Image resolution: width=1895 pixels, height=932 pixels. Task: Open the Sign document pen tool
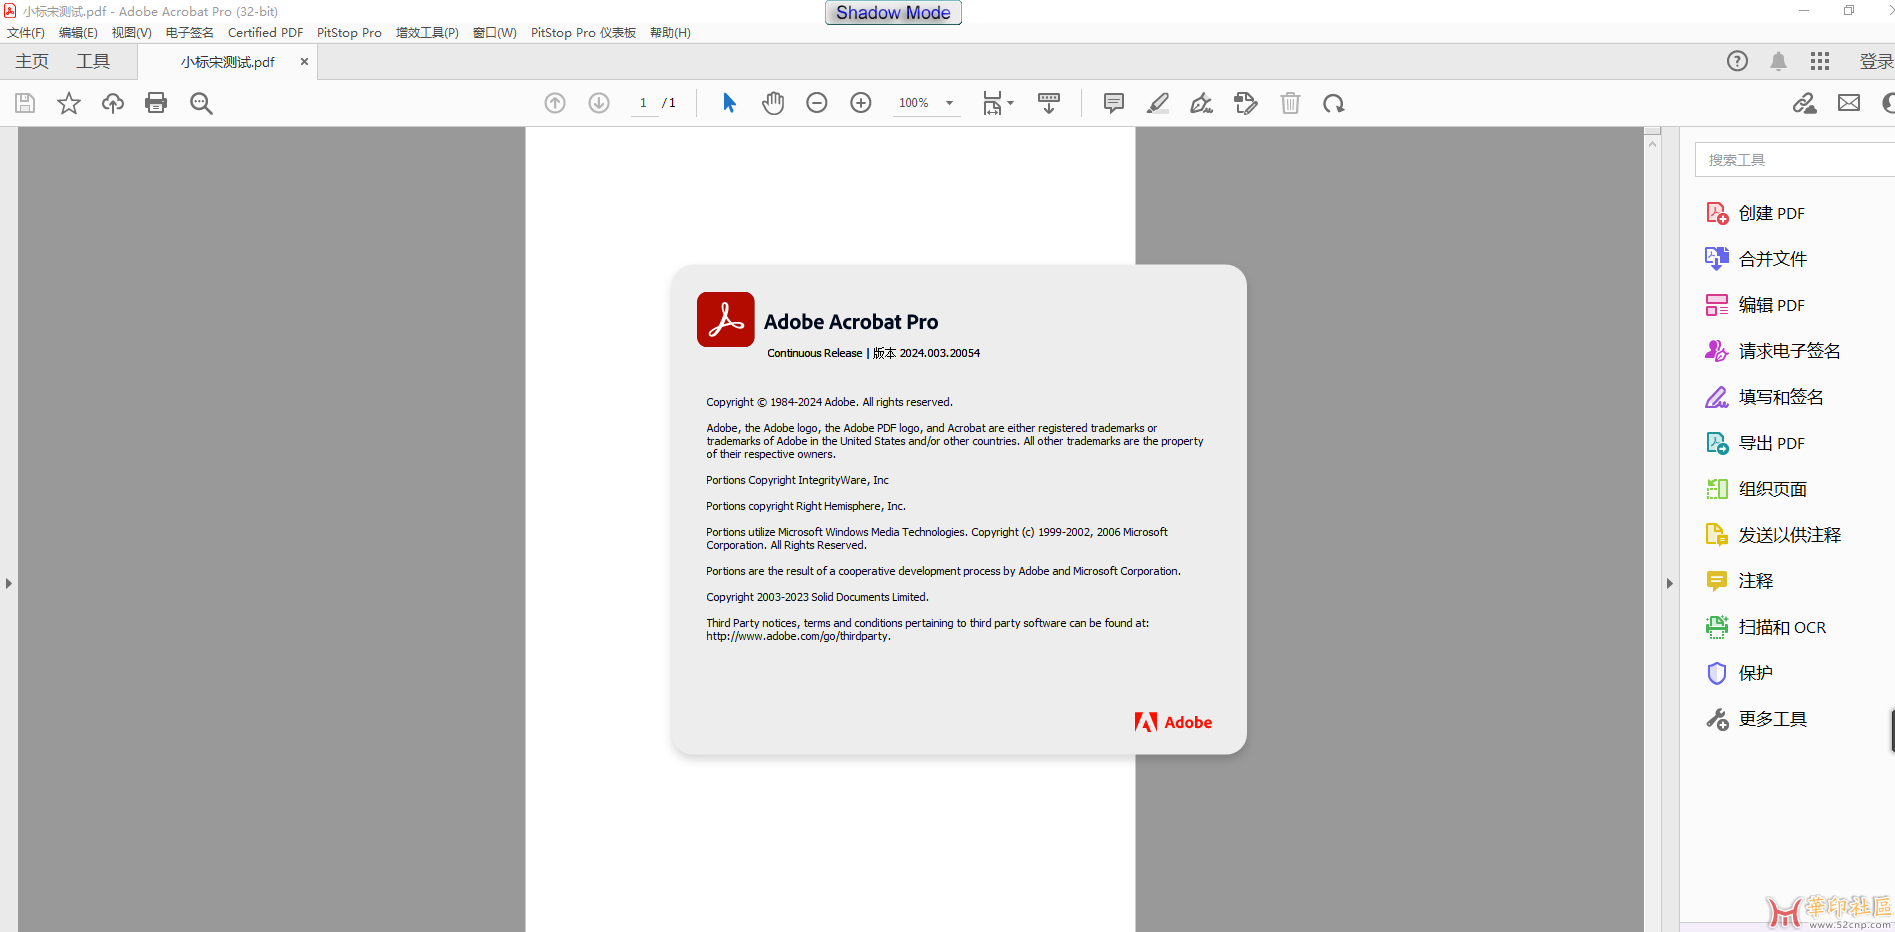(1202, 103)
